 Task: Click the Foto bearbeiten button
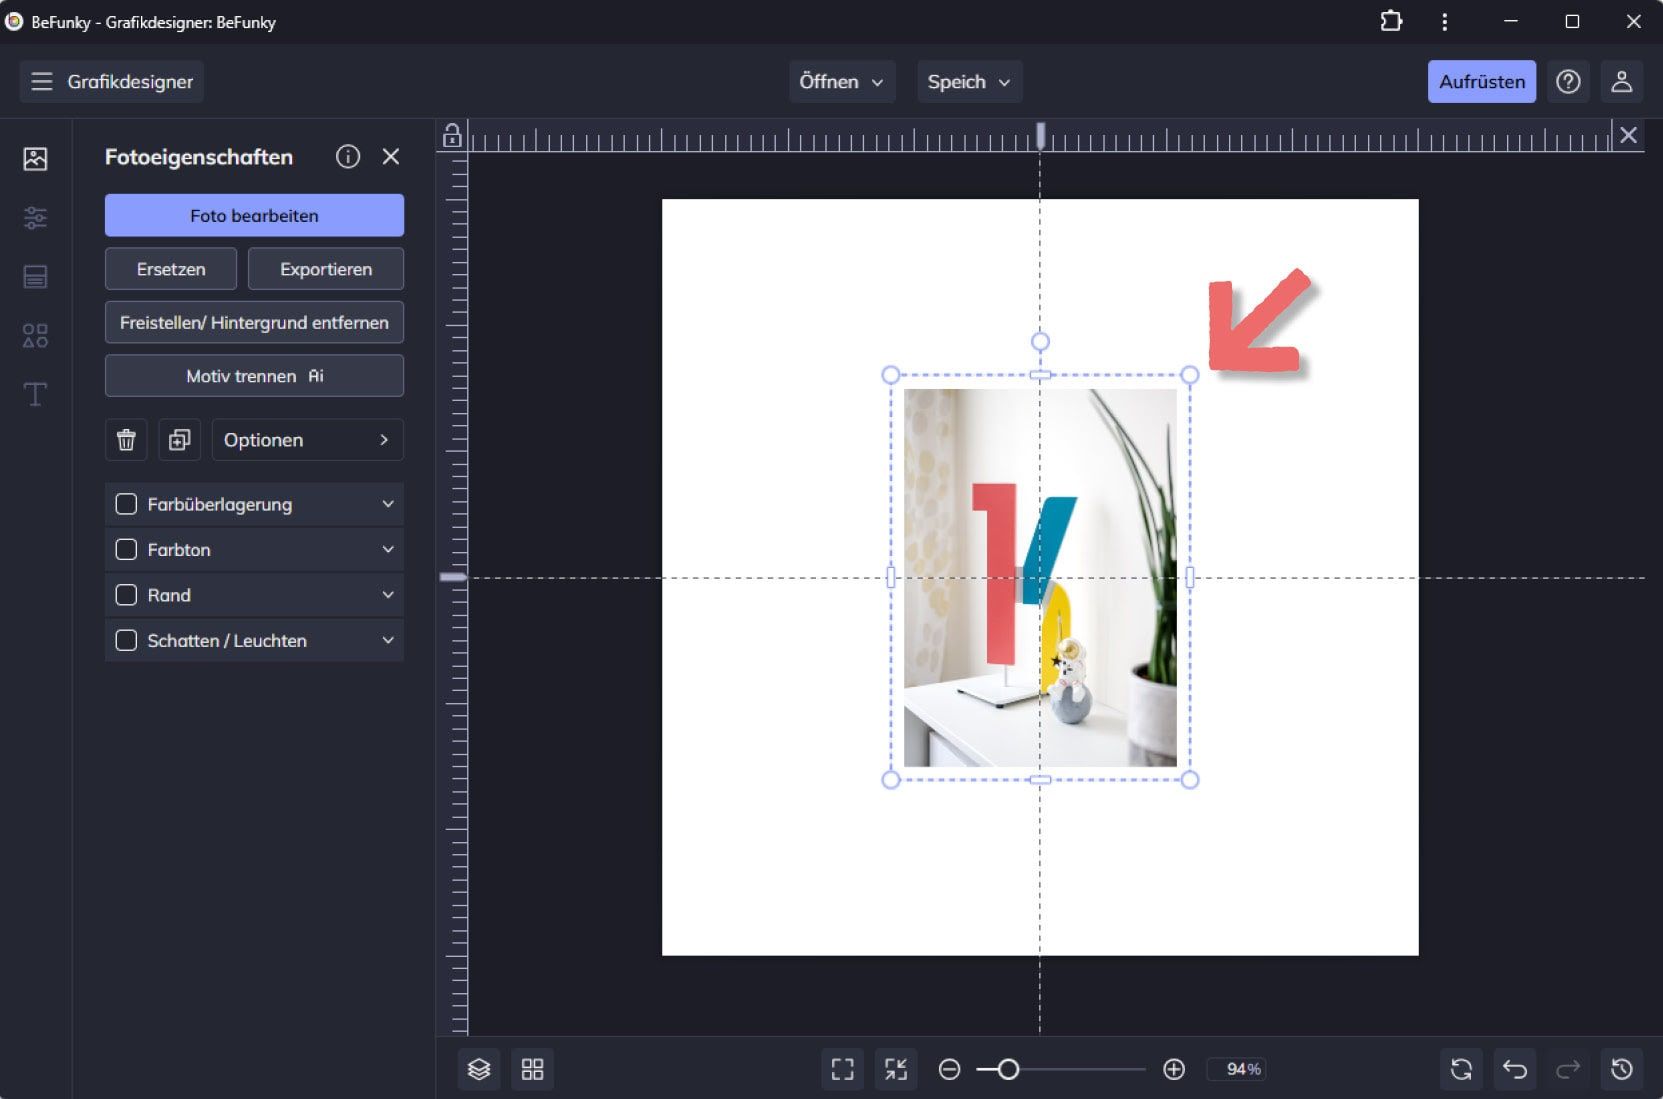pyautogui.click(x=254, y=215)
